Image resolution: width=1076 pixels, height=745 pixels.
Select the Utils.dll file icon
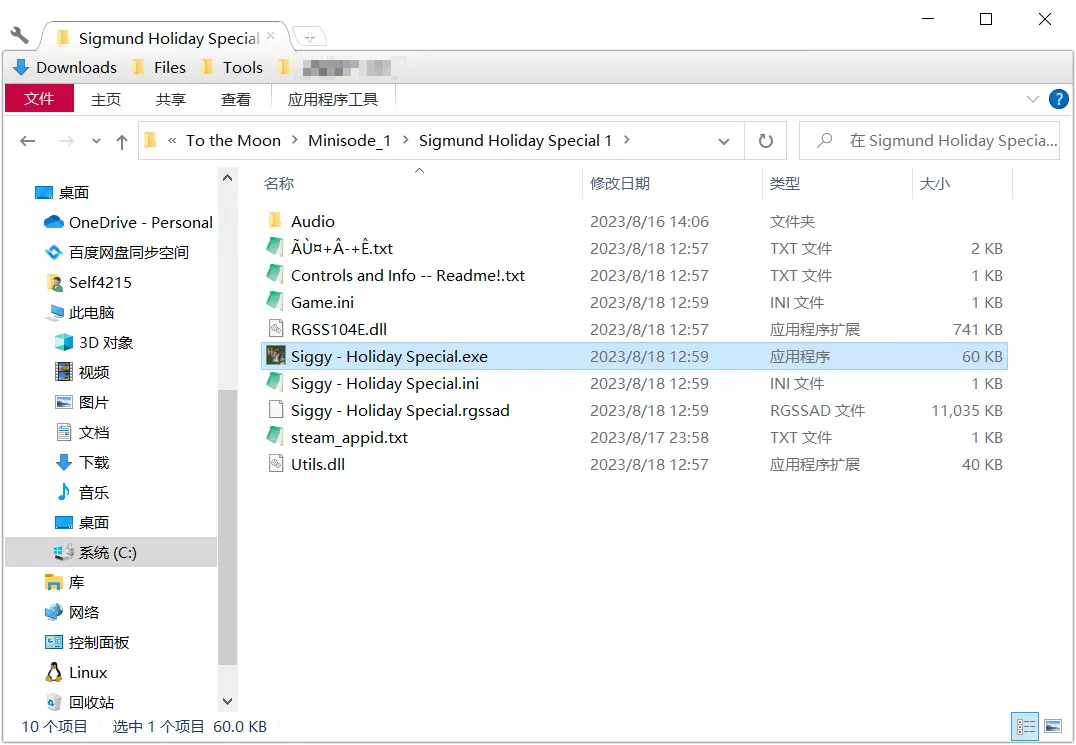pos(275,464)
